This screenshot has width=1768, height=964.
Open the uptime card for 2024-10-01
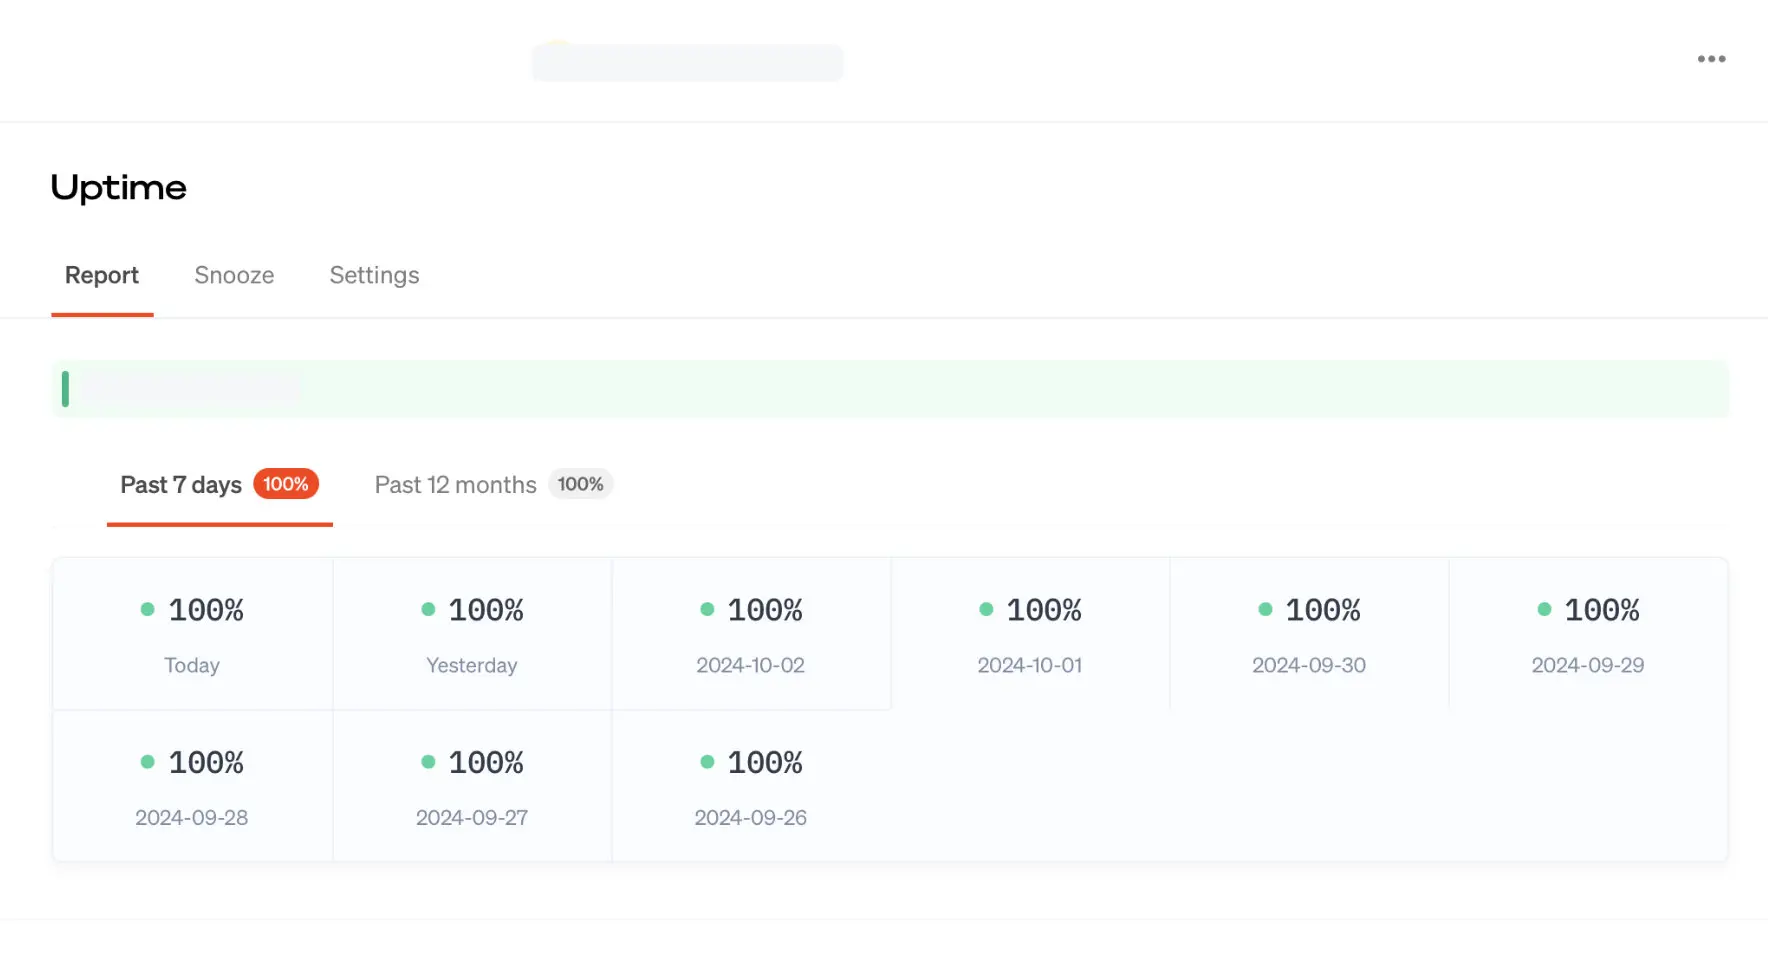[x=1030, y=633]
